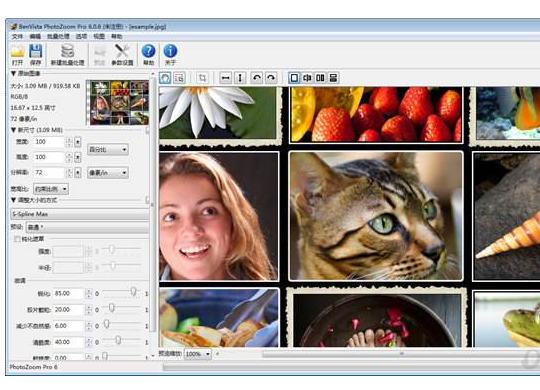540x390 pixels.
Task: Click the scroll-down arrow of the left panel
Action: (x=153, y=356)
